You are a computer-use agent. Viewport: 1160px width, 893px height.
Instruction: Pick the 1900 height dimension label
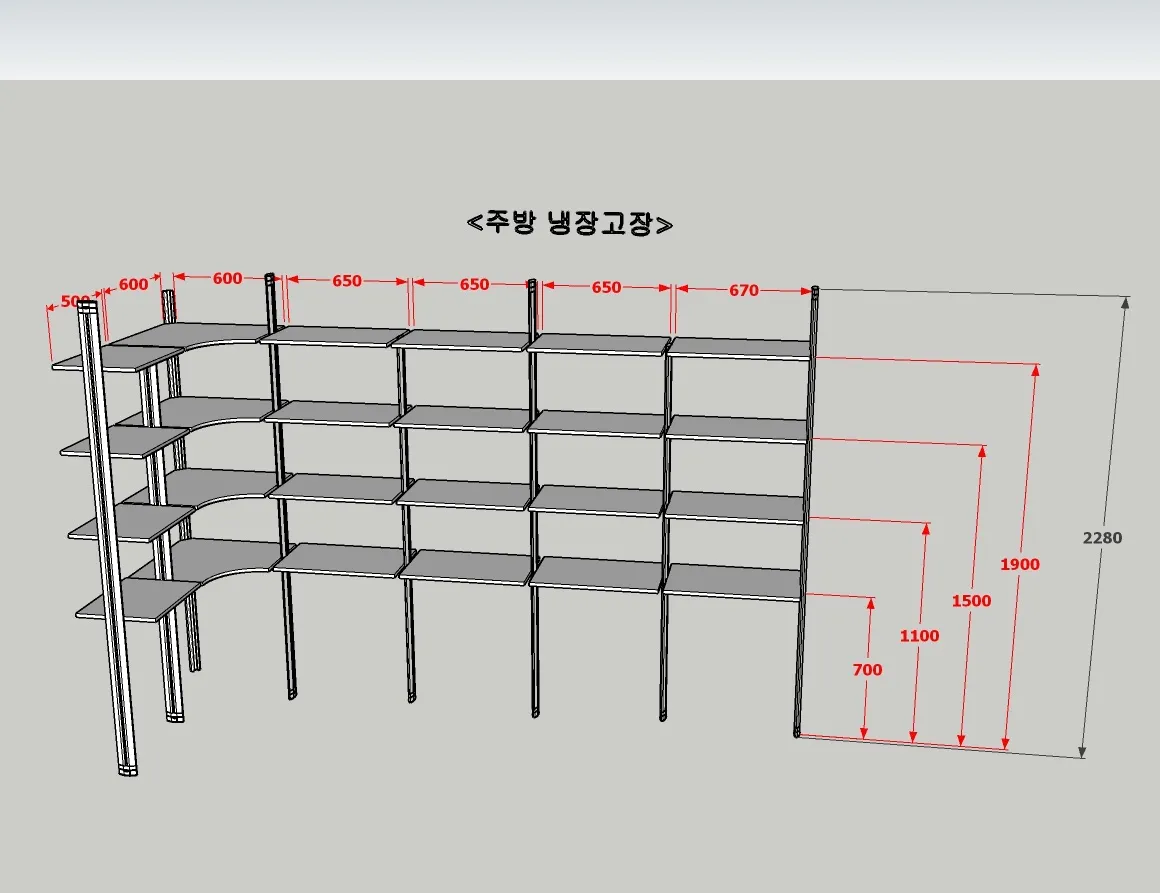(1019, 565)
